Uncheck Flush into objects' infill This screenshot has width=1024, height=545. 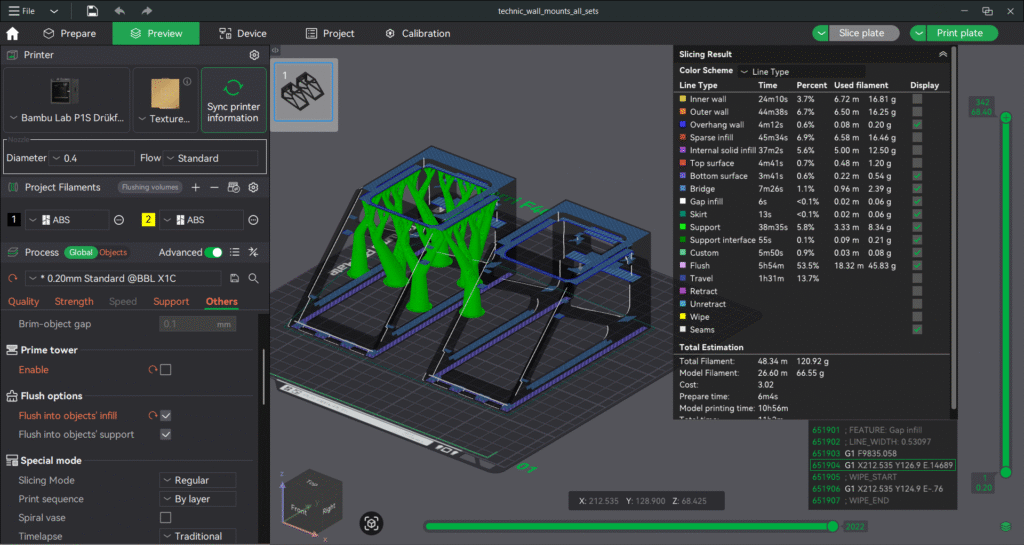[166, 415]
